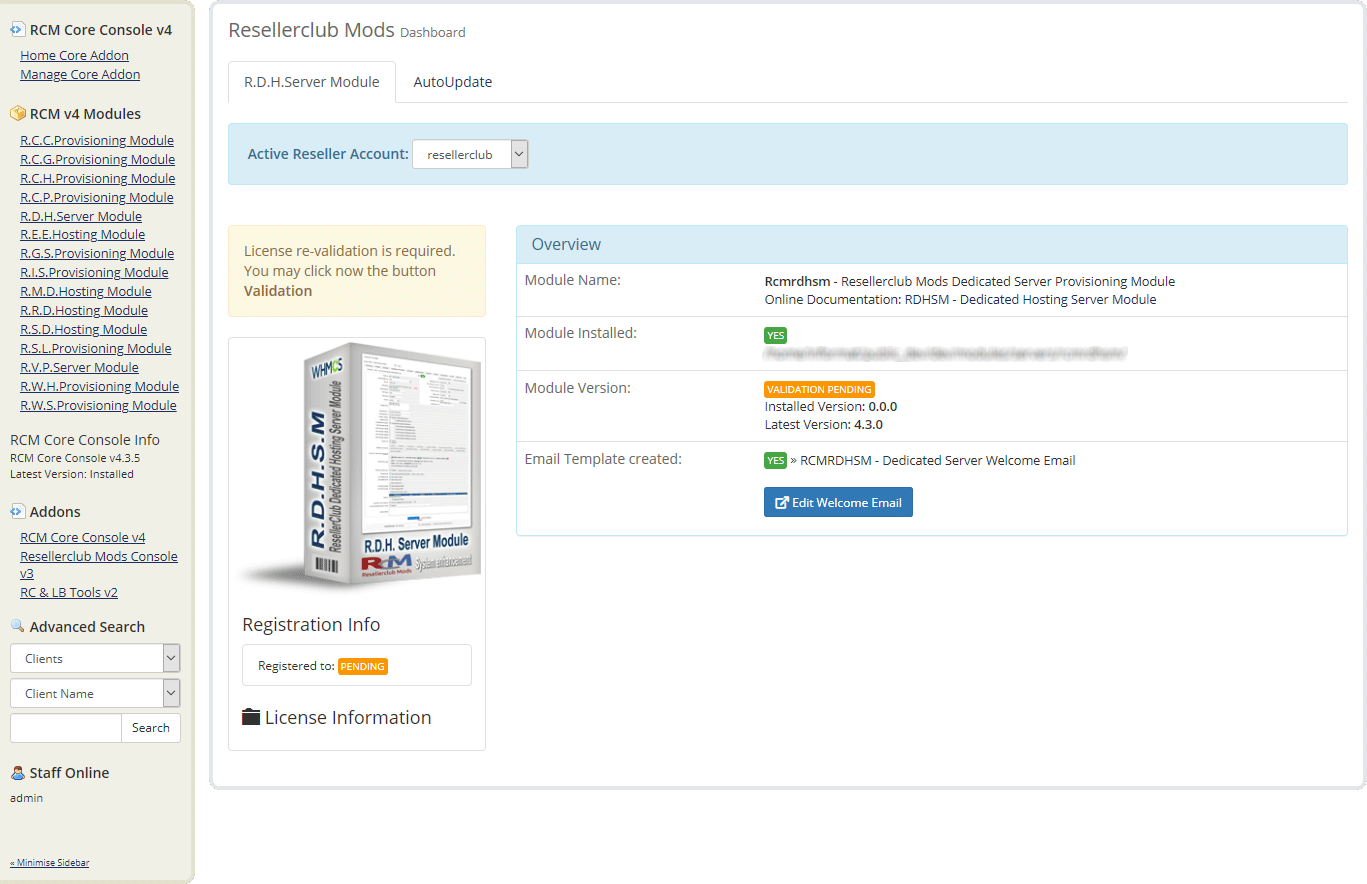Click Minimise Sidebar link
This screenshot has height=884, width=1367.
point(50,862)
